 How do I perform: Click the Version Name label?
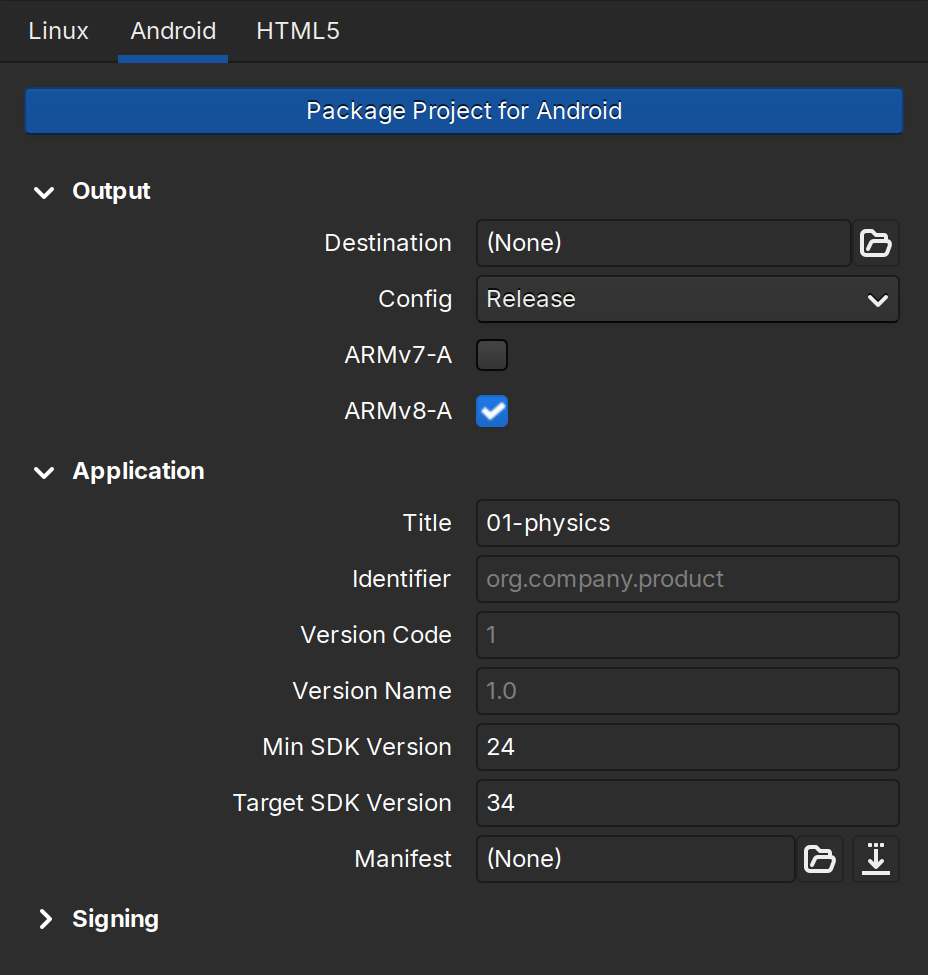pyautogui.click(x=372, y=691)
